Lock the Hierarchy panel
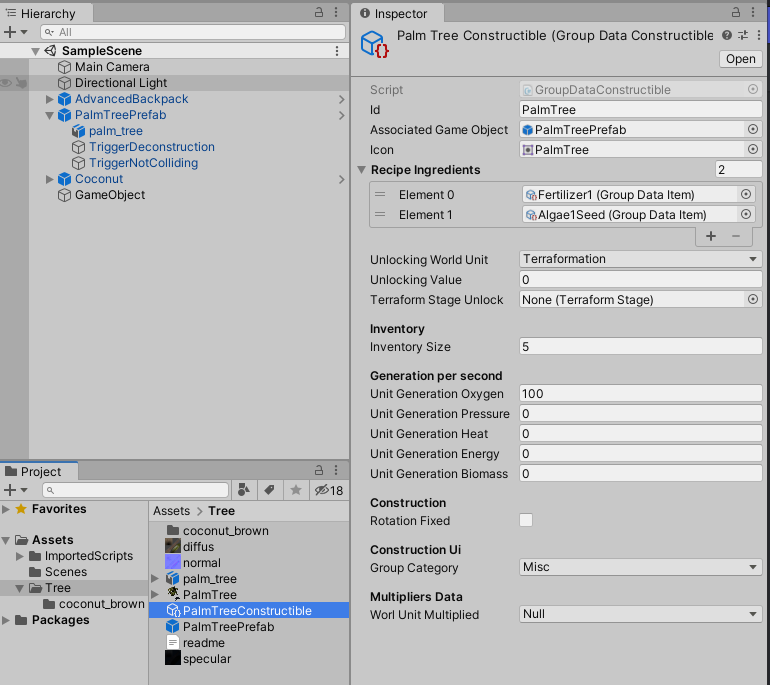This screenshot has width=770, height=685. point(319,12)
